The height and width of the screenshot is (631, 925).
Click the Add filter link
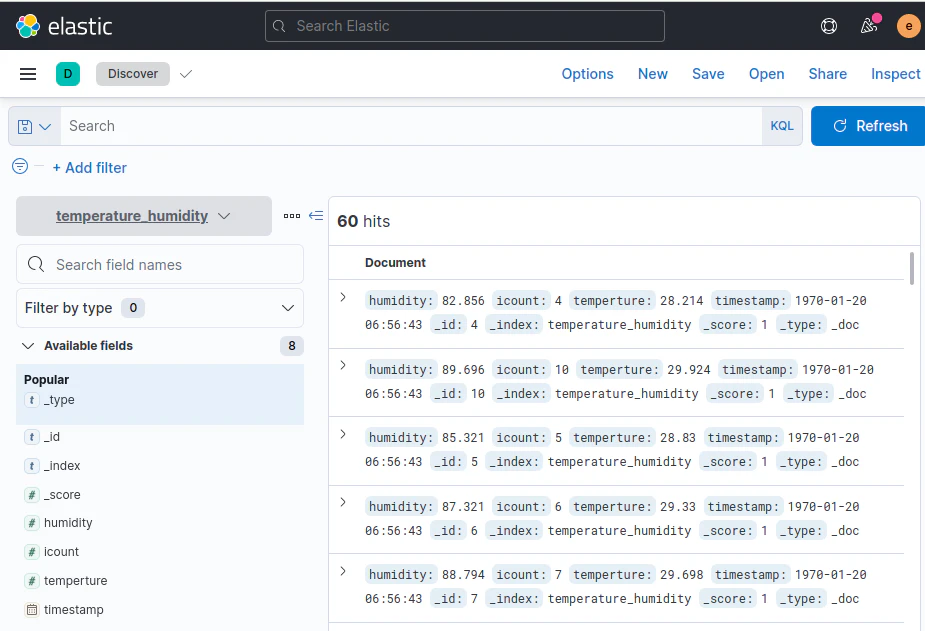coord(90,167)
